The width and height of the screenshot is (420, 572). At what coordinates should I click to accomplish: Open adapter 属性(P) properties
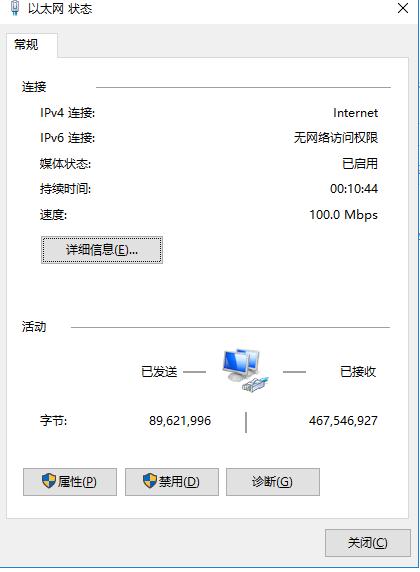[x=70, y=482]
